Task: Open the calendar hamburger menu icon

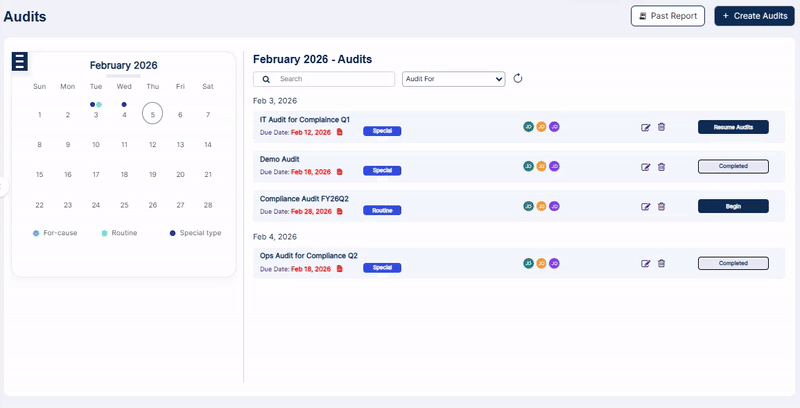Action: [19, 61]
